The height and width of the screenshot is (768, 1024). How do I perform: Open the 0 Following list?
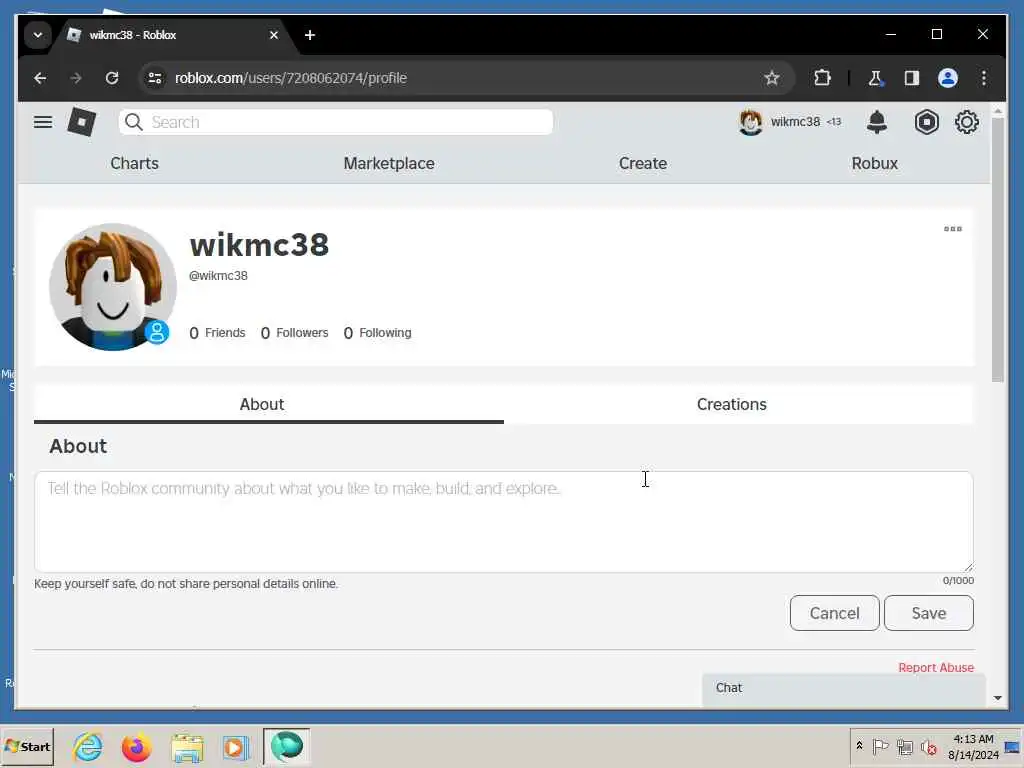377,333
